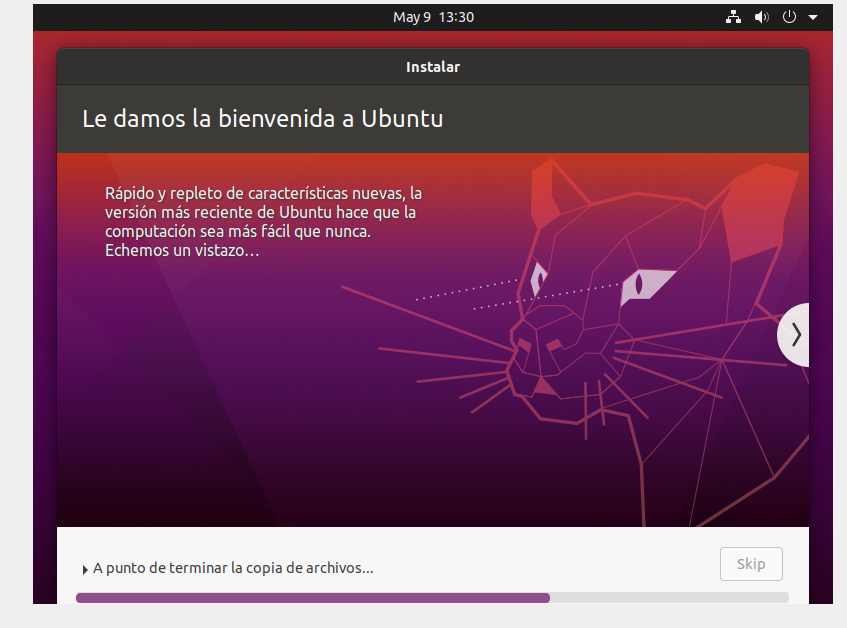
Task: Expand installation details with the disclosure triangle
Action: coord(85,569)
